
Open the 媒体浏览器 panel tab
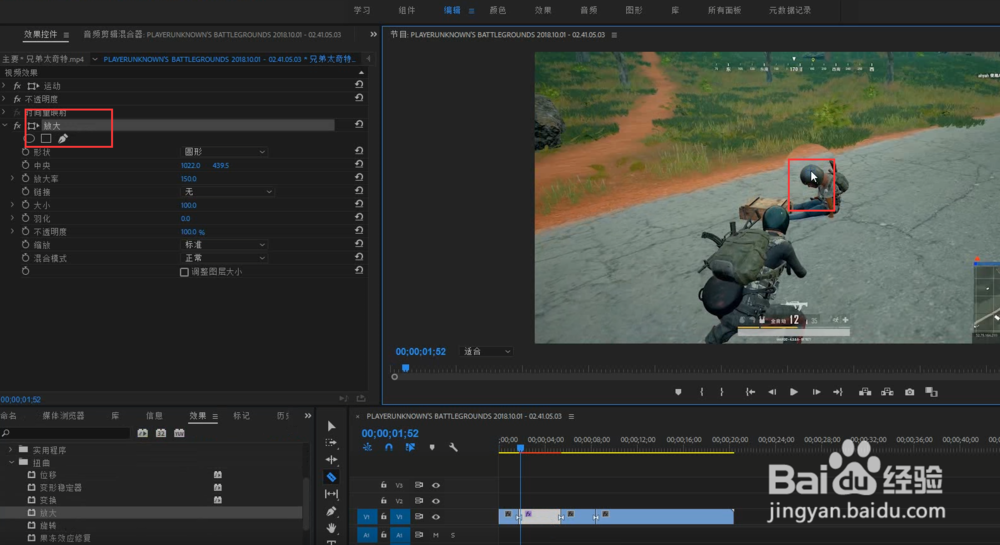click(x=63, y=416)
